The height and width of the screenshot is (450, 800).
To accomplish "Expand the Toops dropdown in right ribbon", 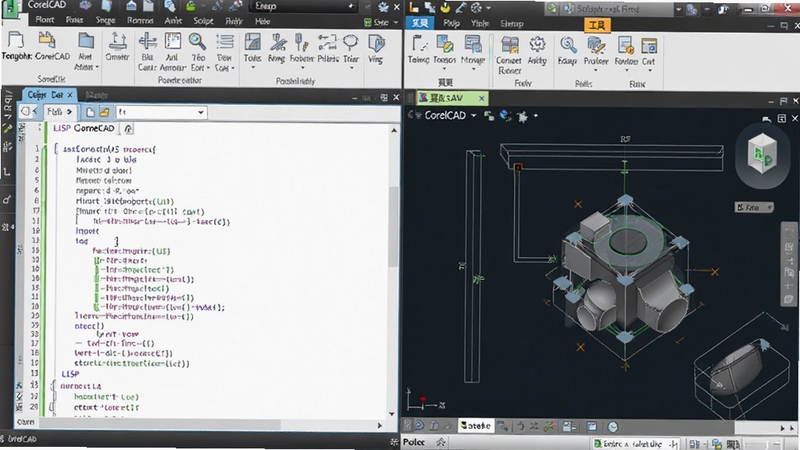I will pos(444,69).
